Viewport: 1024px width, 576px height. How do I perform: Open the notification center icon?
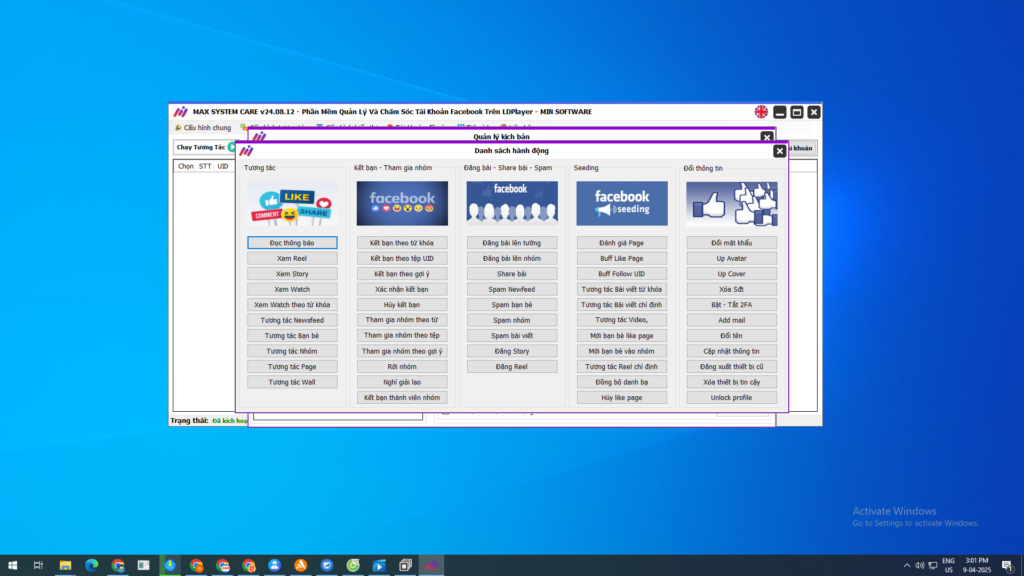1007,565
